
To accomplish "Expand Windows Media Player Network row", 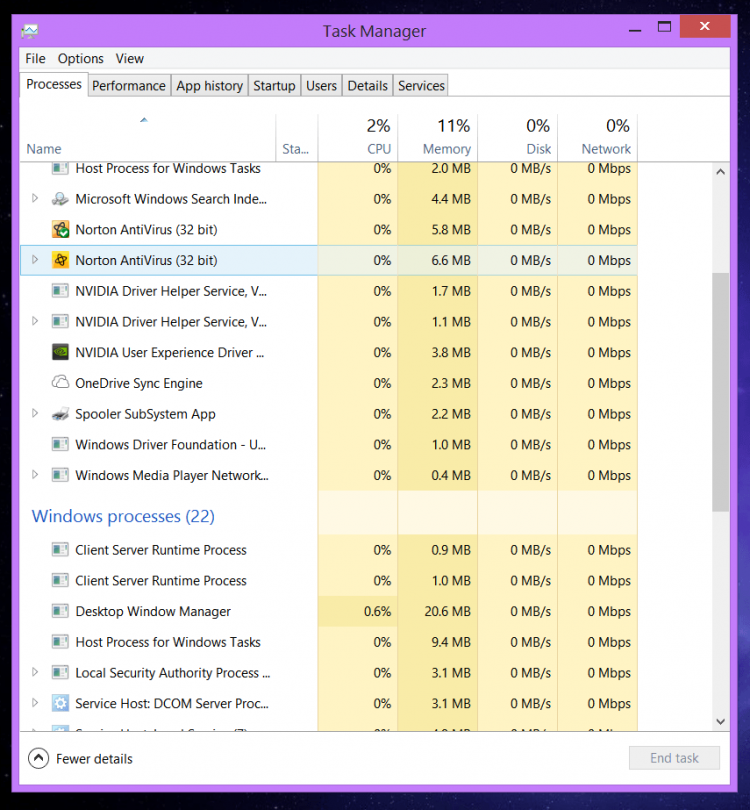I will tap(35, 475).
